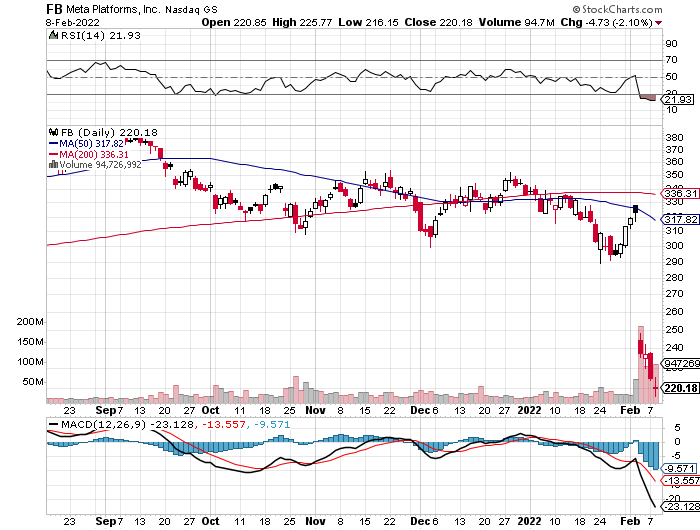
Task: Click the chart date 8-Feb-2022
Action: [73, 22]
